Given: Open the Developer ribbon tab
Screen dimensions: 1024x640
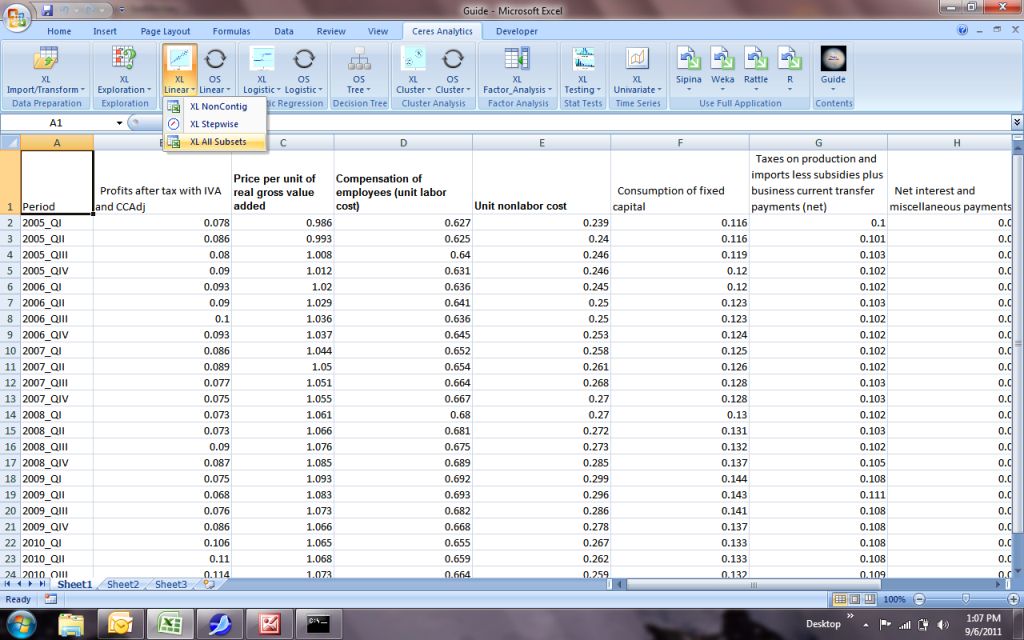Looking at the screenshot, I should point(517,31).
